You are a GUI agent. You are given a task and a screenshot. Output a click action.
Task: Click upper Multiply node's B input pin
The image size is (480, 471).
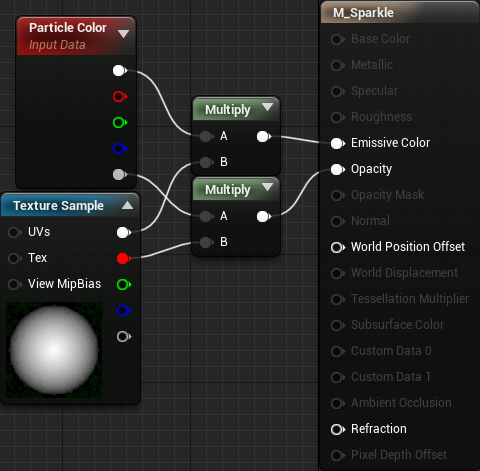tap(207, 162)
